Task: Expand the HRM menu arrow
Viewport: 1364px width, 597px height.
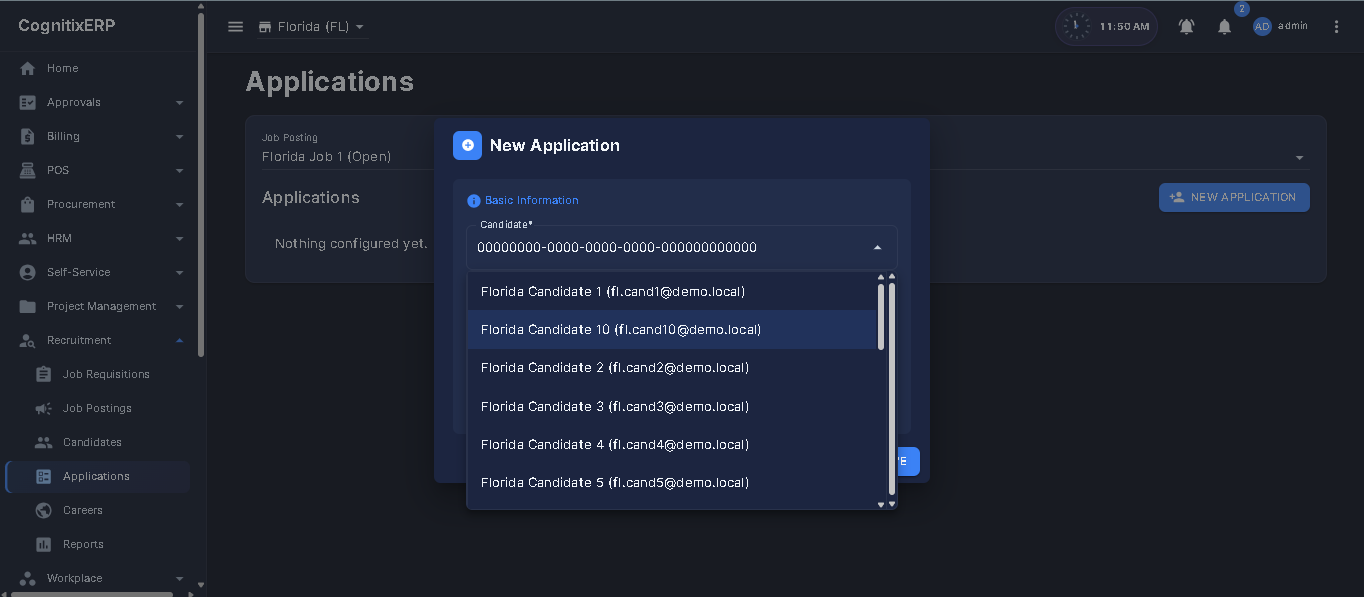Action: 180,239
